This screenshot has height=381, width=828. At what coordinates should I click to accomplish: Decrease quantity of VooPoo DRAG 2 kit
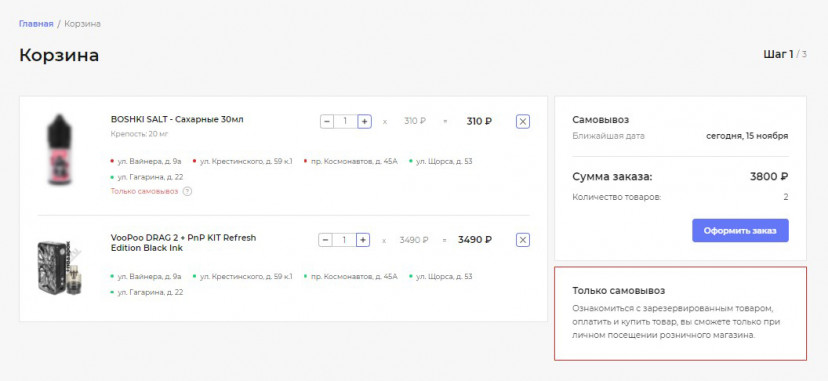point(325,240)
